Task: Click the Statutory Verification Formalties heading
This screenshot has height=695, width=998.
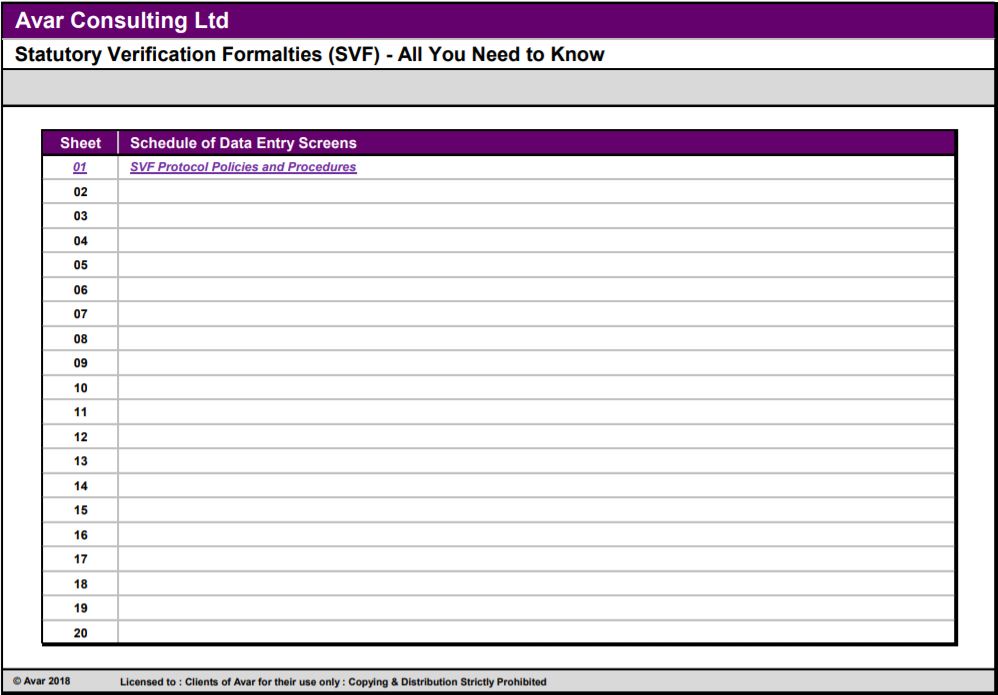Action: point(309,55)
